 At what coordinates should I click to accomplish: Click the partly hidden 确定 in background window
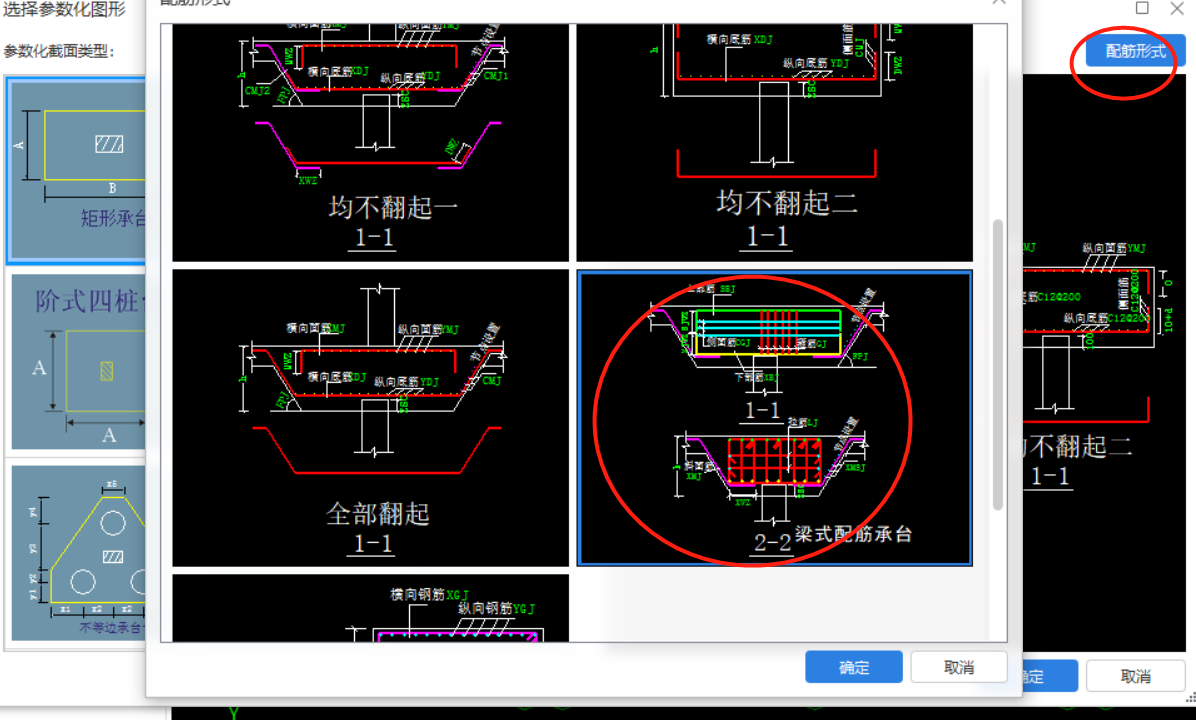click(1050, 676)
